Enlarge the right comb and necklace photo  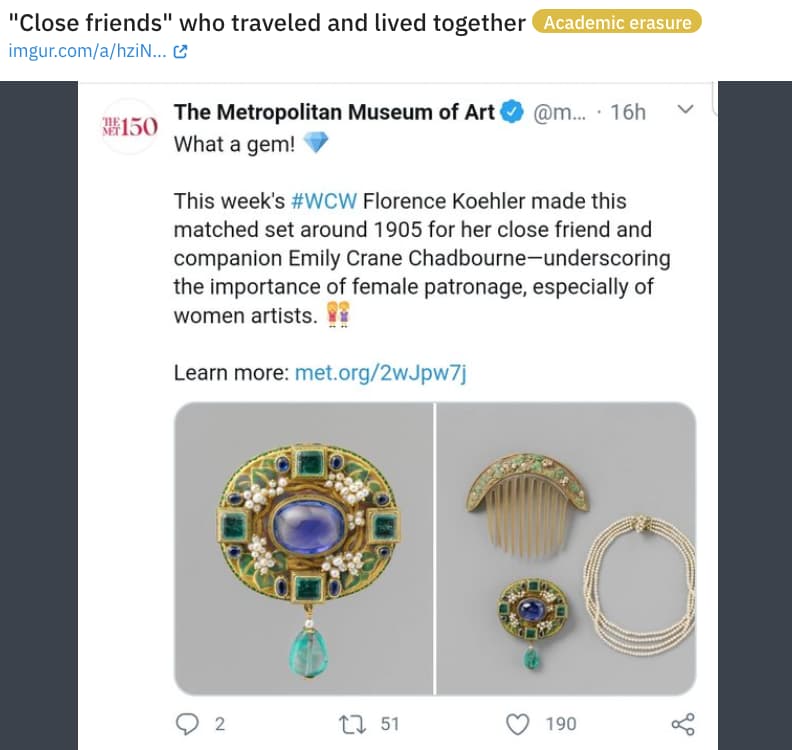[x=567, y=548]
